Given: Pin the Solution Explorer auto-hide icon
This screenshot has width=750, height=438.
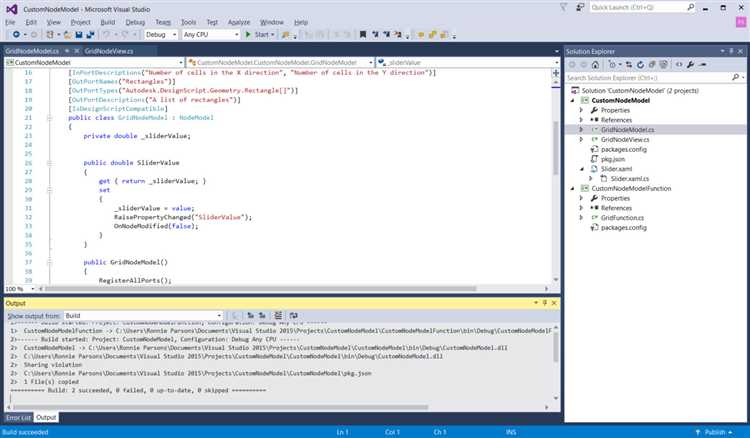Looking at the screenshot, I should [731, 51].
